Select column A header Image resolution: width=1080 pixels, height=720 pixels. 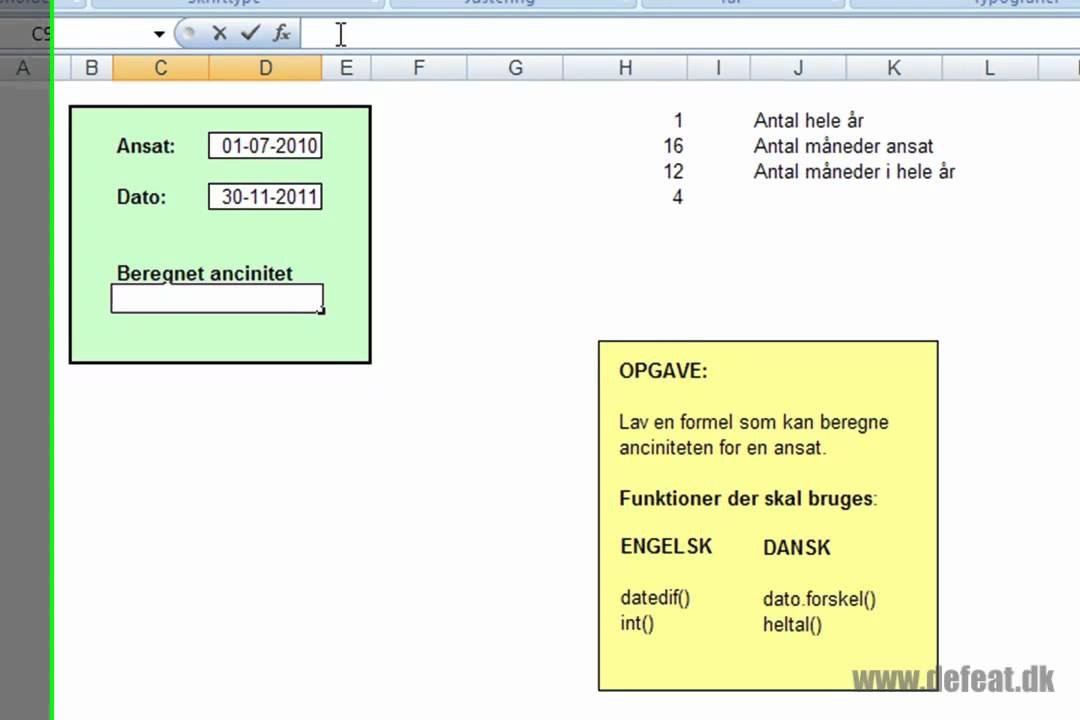[23, 68]
